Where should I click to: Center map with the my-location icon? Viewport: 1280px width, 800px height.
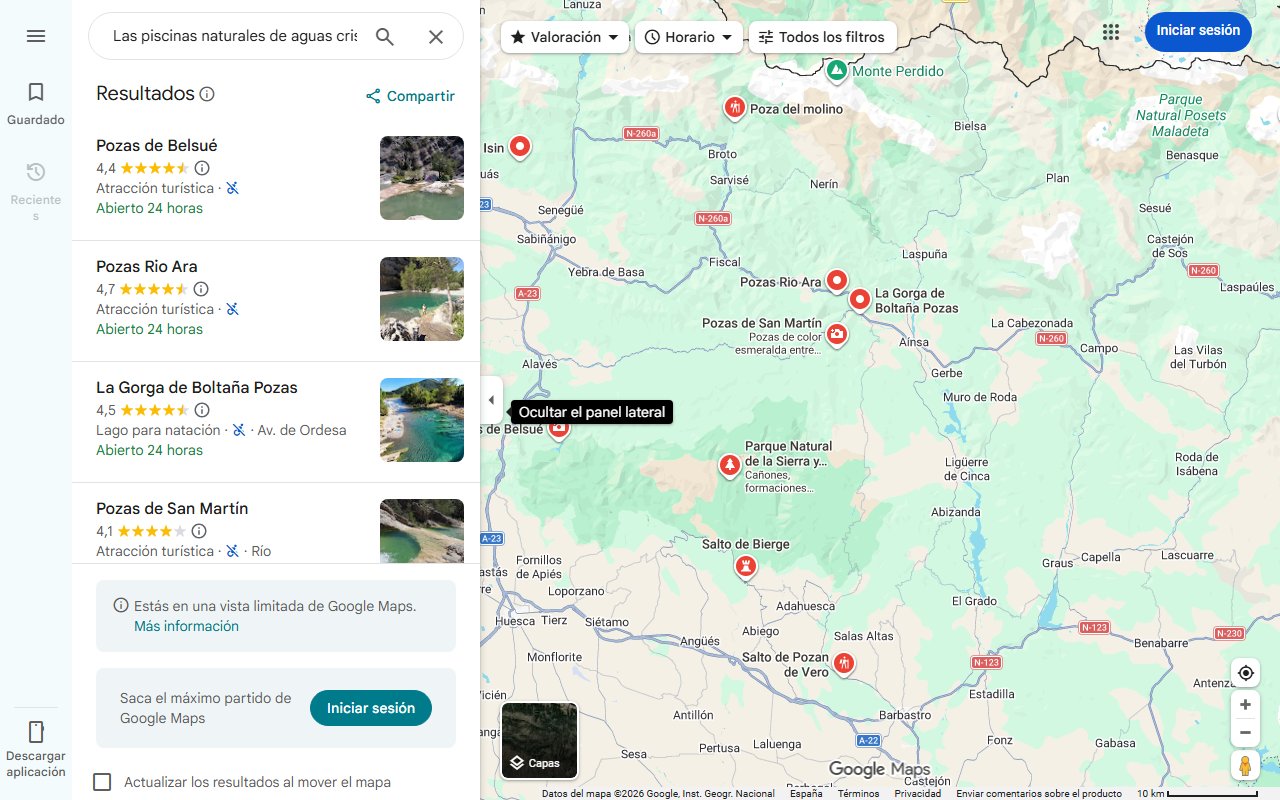click(x=1245, y=673)
